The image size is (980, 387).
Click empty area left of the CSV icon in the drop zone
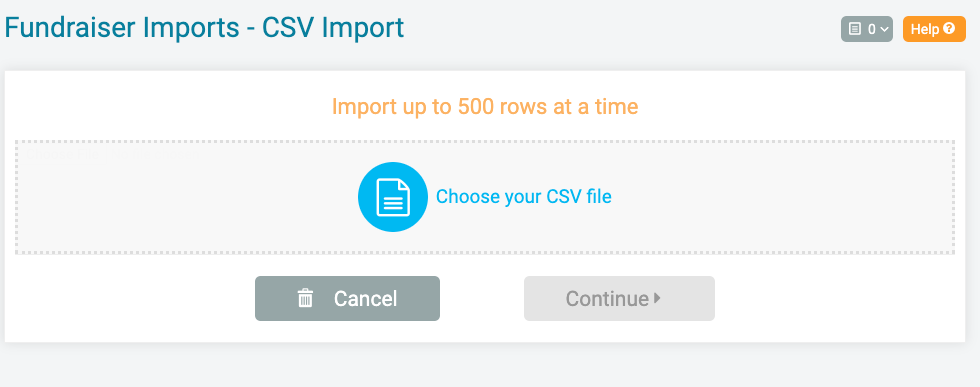coord(188,197)
